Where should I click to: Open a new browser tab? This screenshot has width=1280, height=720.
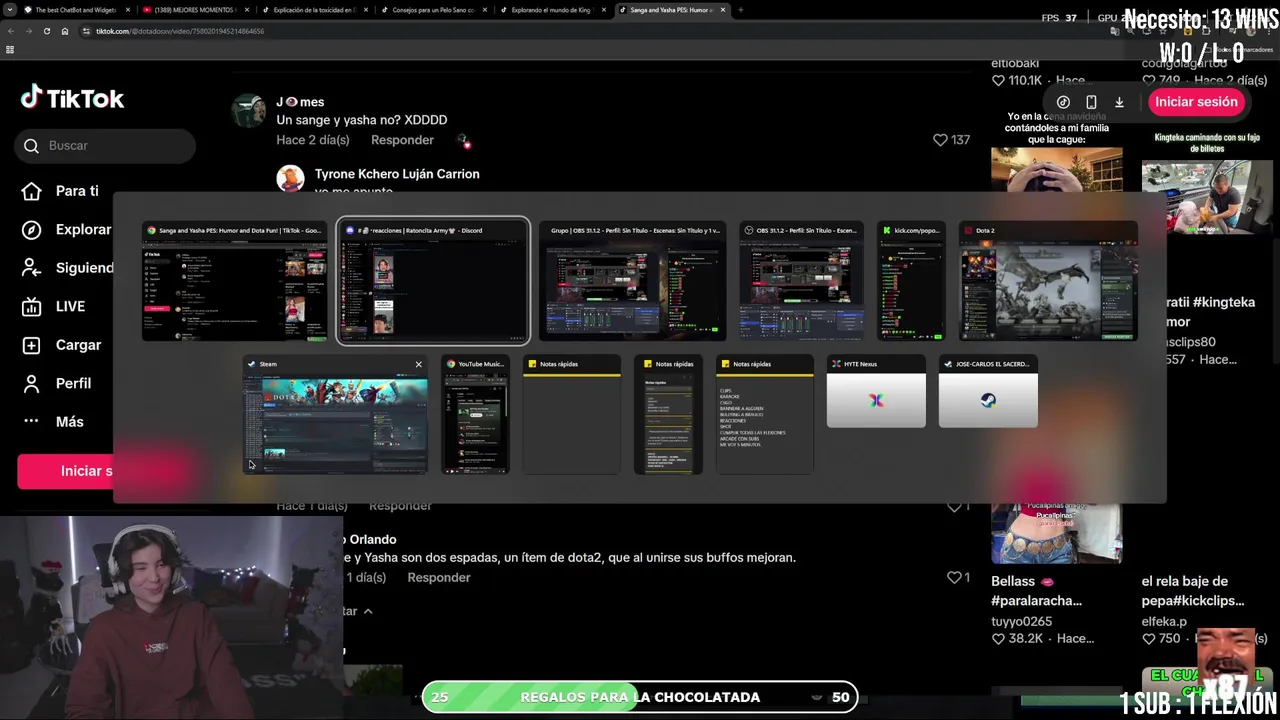pyautogui.click(x=740, y=10)
